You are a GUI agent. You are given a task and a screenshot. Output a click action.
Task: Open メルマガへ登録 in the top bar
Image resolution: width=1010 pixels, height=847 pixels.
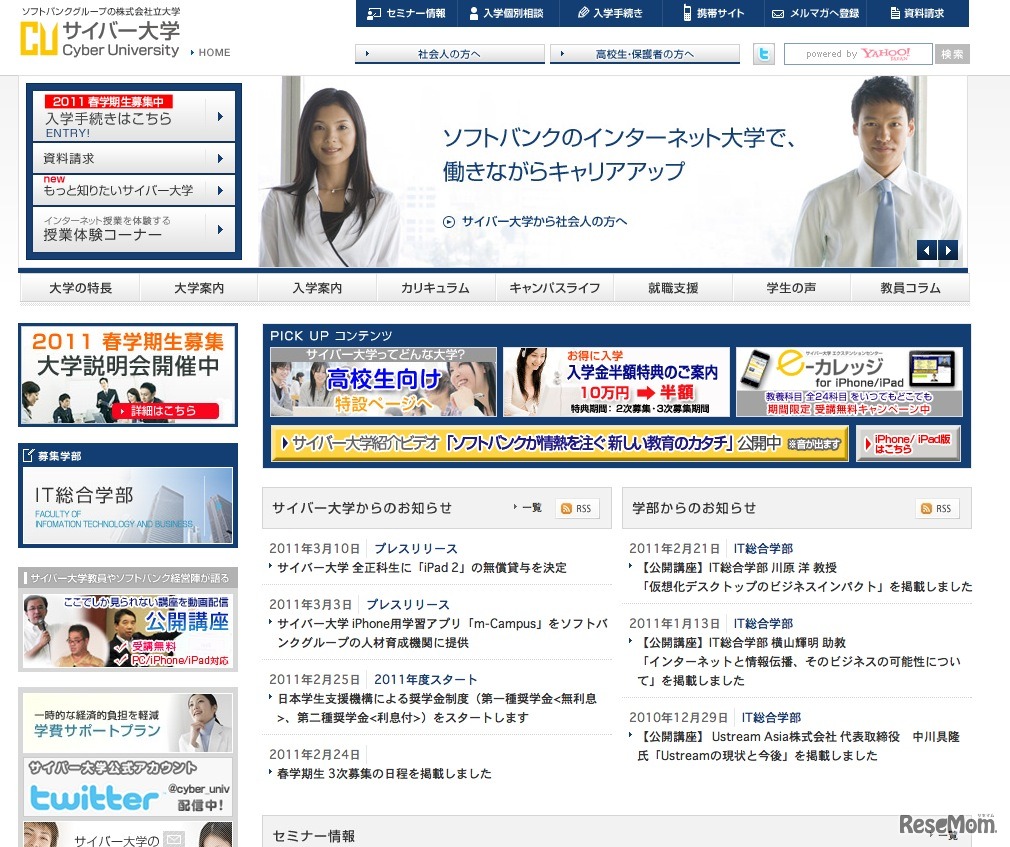tap(815, 13)
